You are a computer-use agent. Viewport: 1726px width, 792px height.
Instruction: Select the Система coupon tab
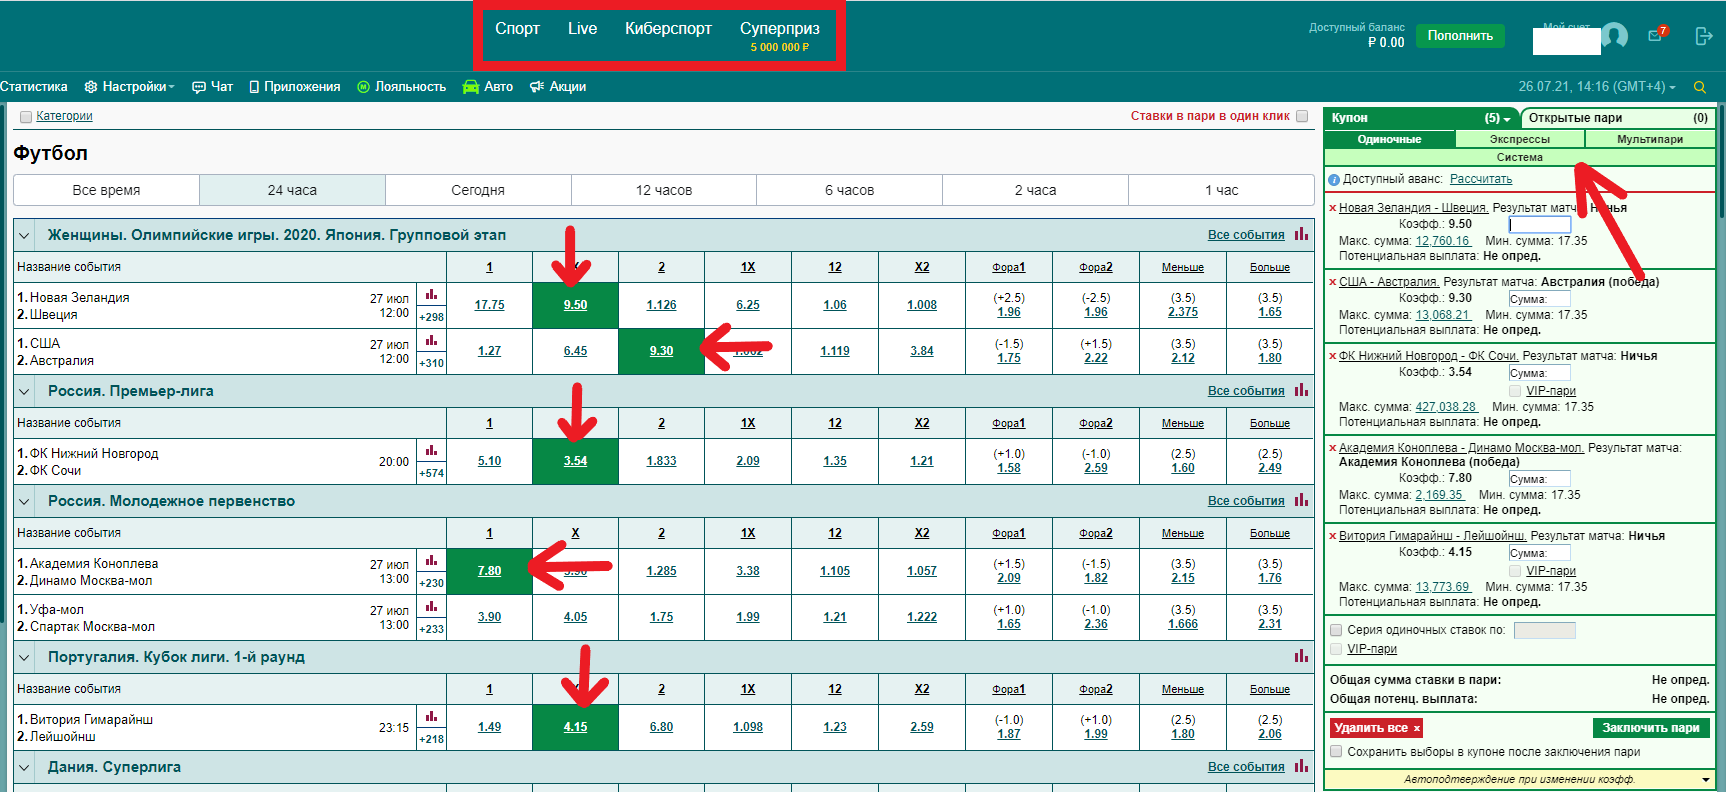click(x=1520, y=157)
